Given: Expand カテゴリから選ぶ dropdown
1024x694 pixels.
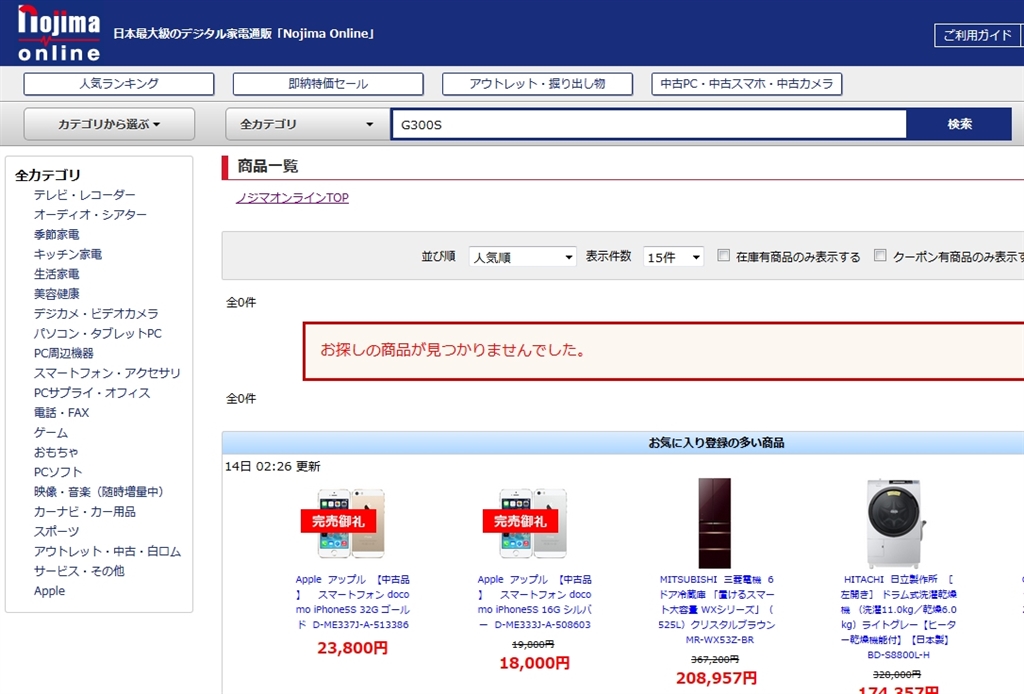Looking at the screenshot, I should pyautogui.click(x=109, y=124).
